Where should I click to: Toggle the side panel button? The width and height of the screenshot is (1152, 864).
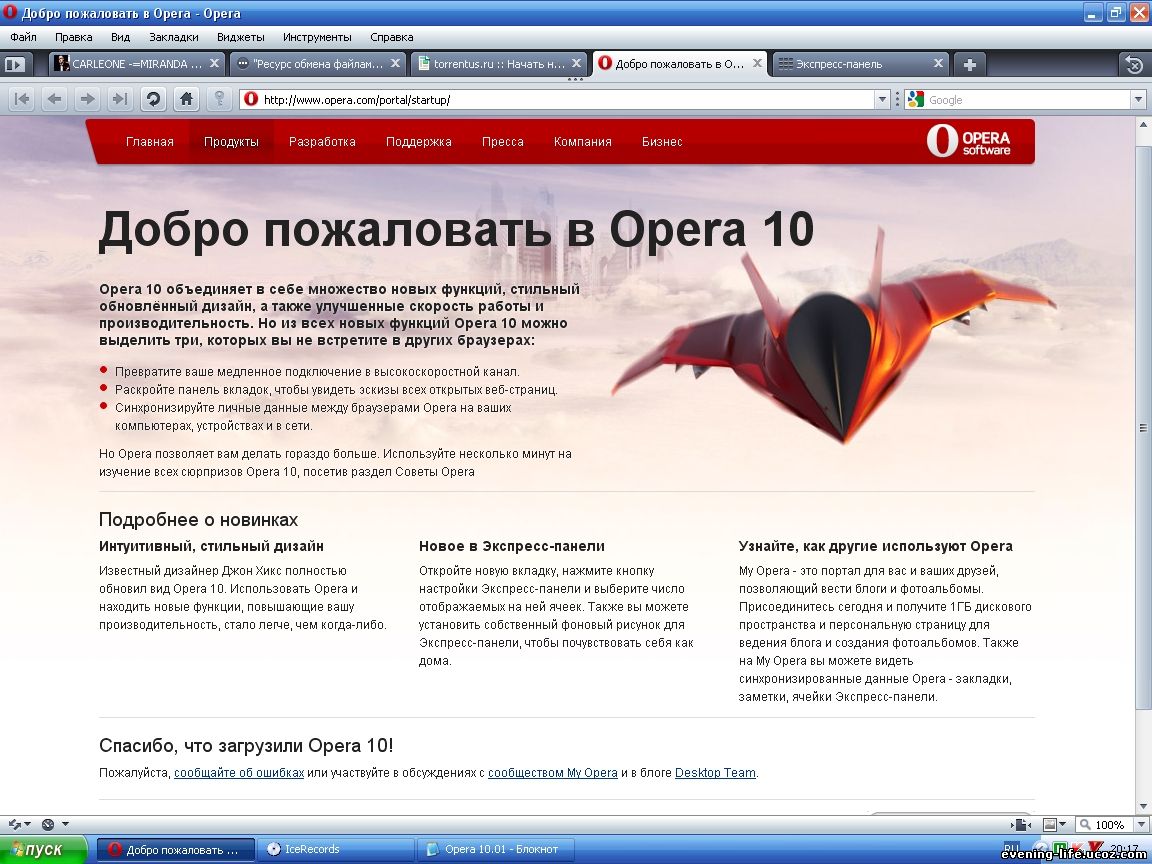(x=15, y=65)
